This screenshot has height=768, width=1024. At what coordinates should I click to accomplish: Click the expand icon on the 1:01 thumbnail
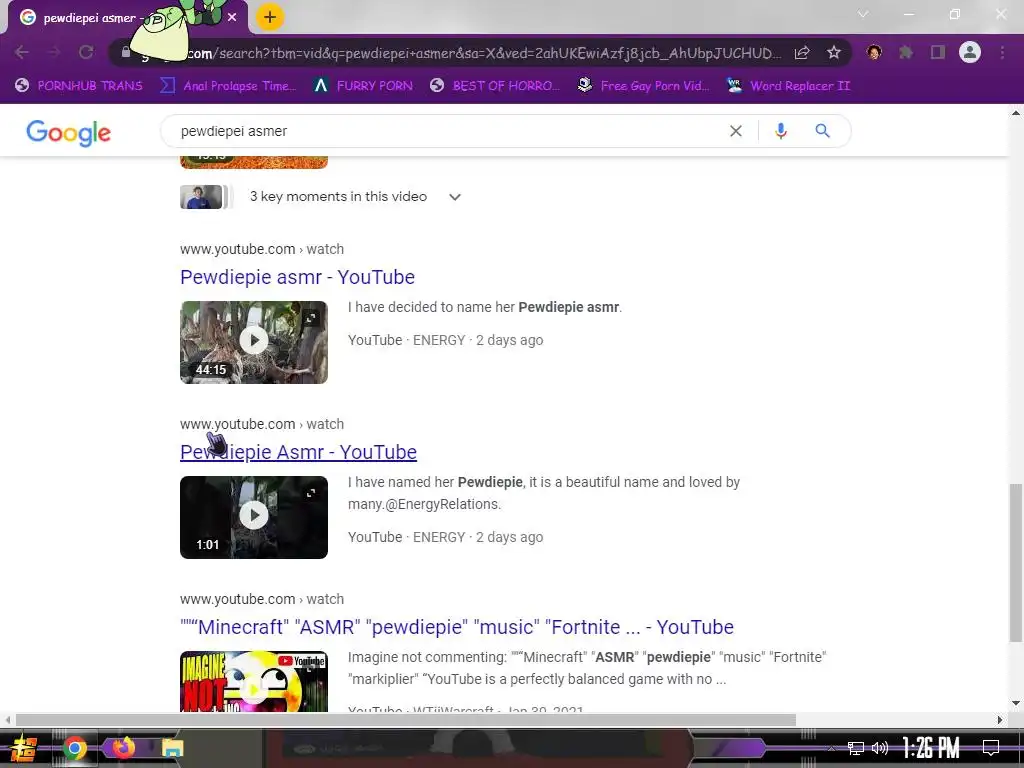tap(312, 493)
